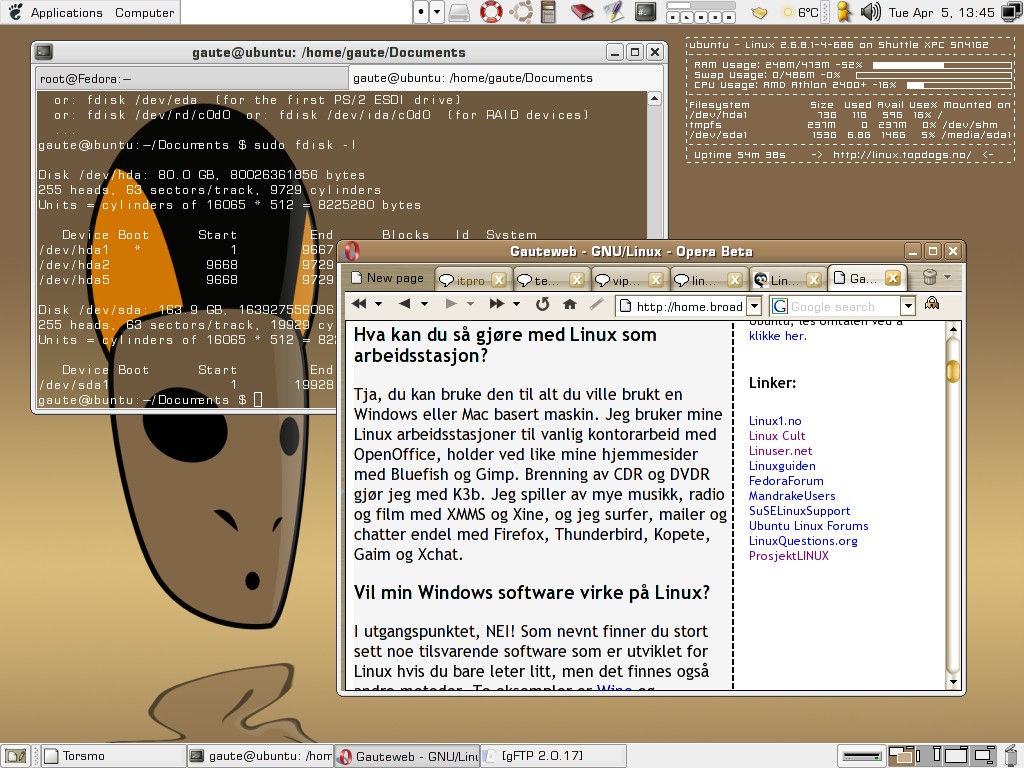Screen dimensions: 1024x768
Task: Switch to the workspace with the wide window outline in bottom switcher
Action: pos(955,756)
